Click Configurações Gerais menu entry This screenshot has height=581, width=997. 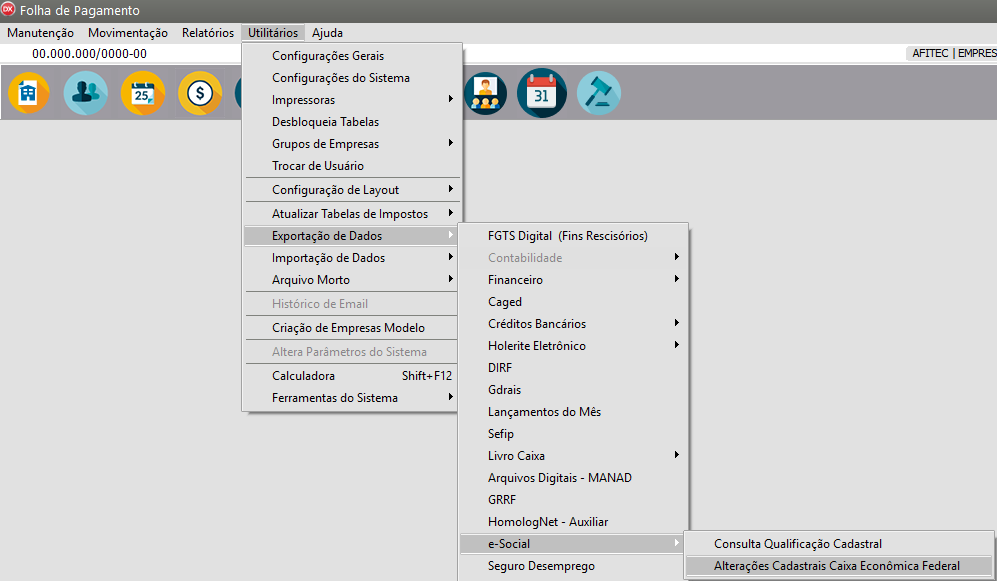327,56
